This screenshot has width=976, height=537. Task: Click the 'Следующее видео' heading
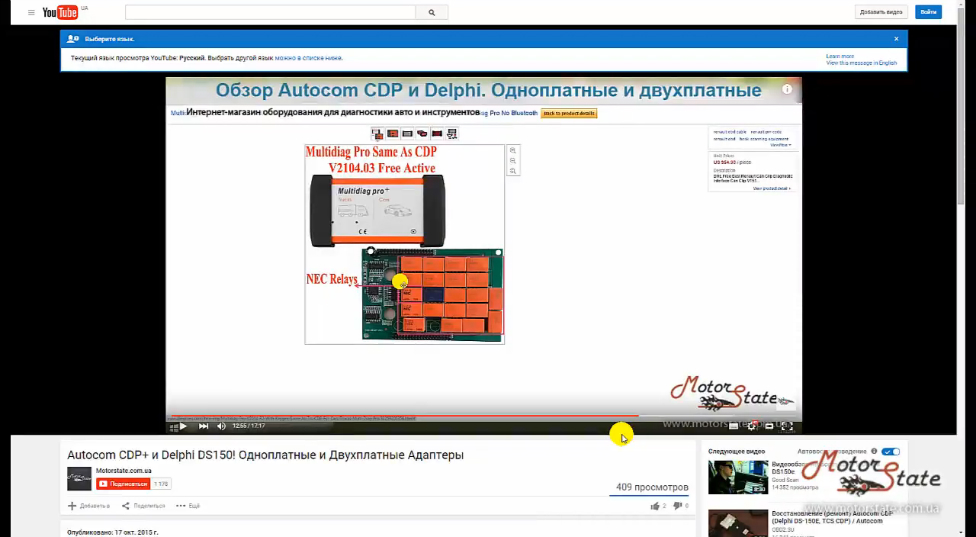[736, 451]
